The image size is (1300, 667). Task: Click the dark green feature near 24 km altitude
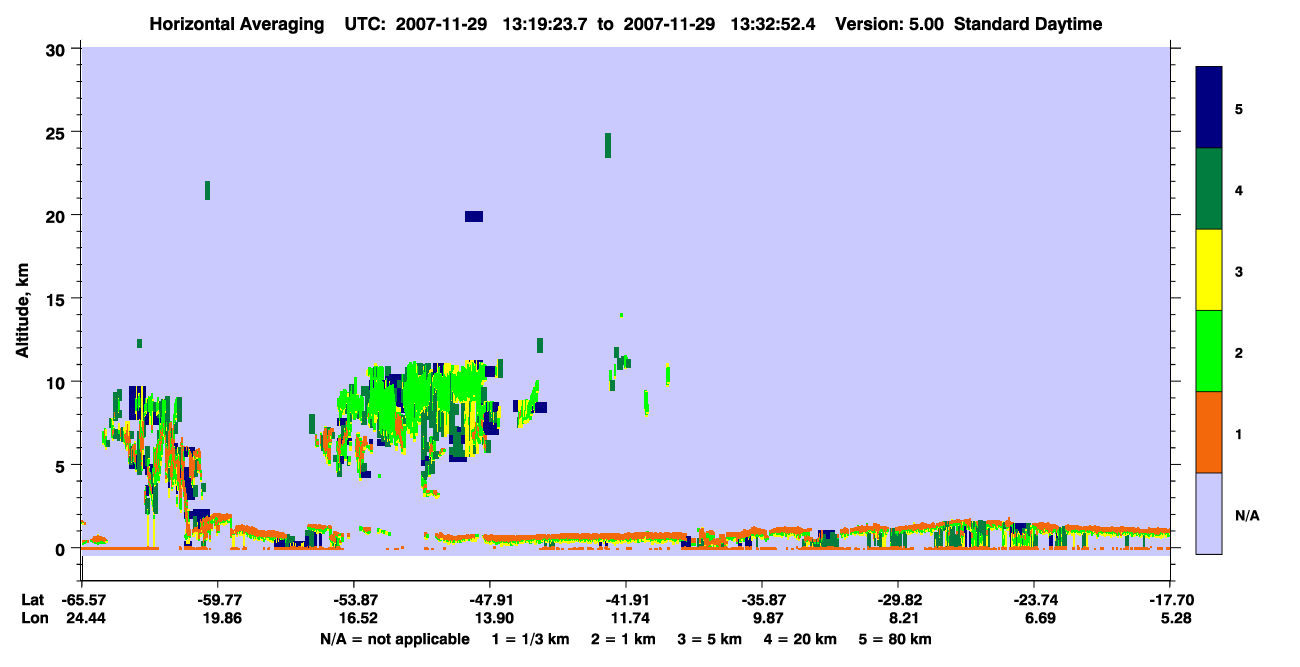click(x=607, y=145)
